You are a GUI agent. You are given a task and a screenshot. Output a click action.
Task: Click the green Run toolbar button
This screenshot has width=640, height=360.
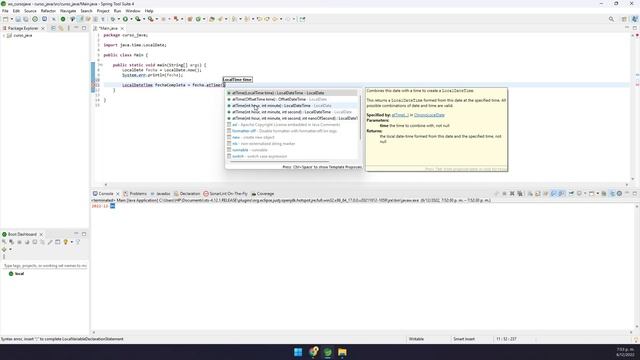point(125,19)
